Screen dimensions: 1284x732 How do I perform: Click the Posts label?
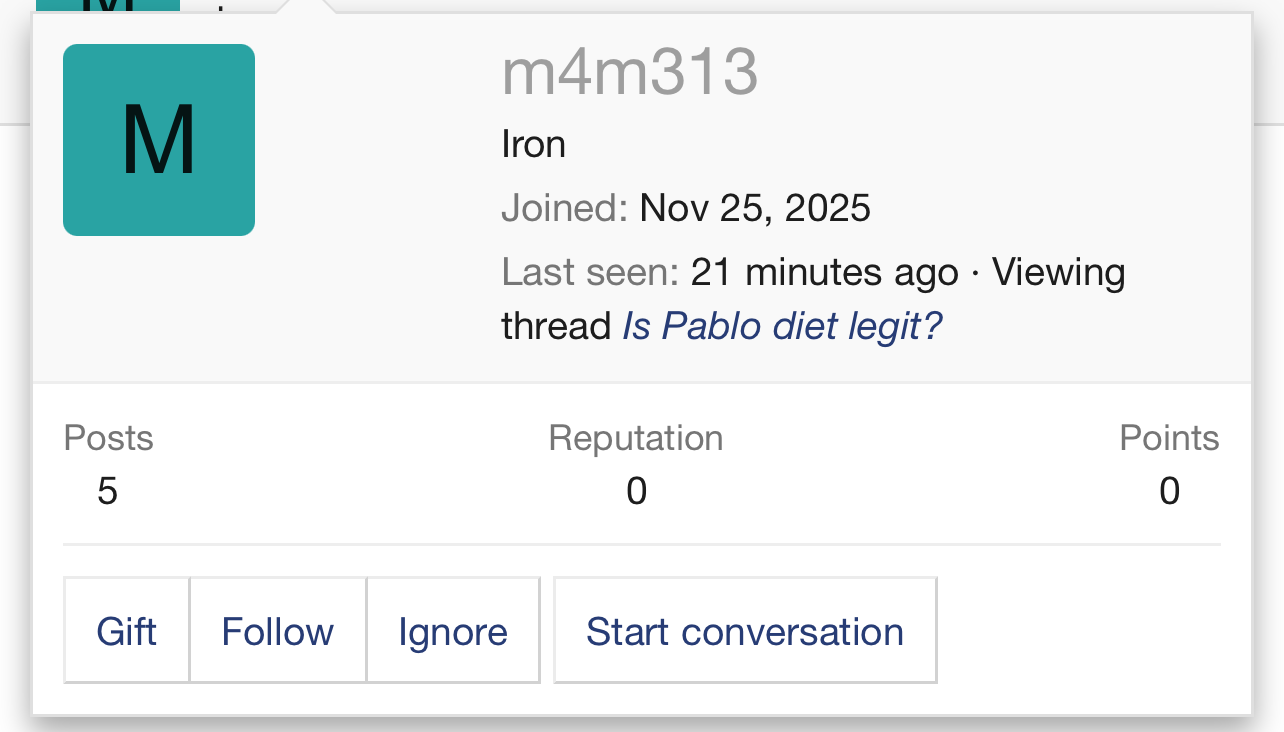108,438
